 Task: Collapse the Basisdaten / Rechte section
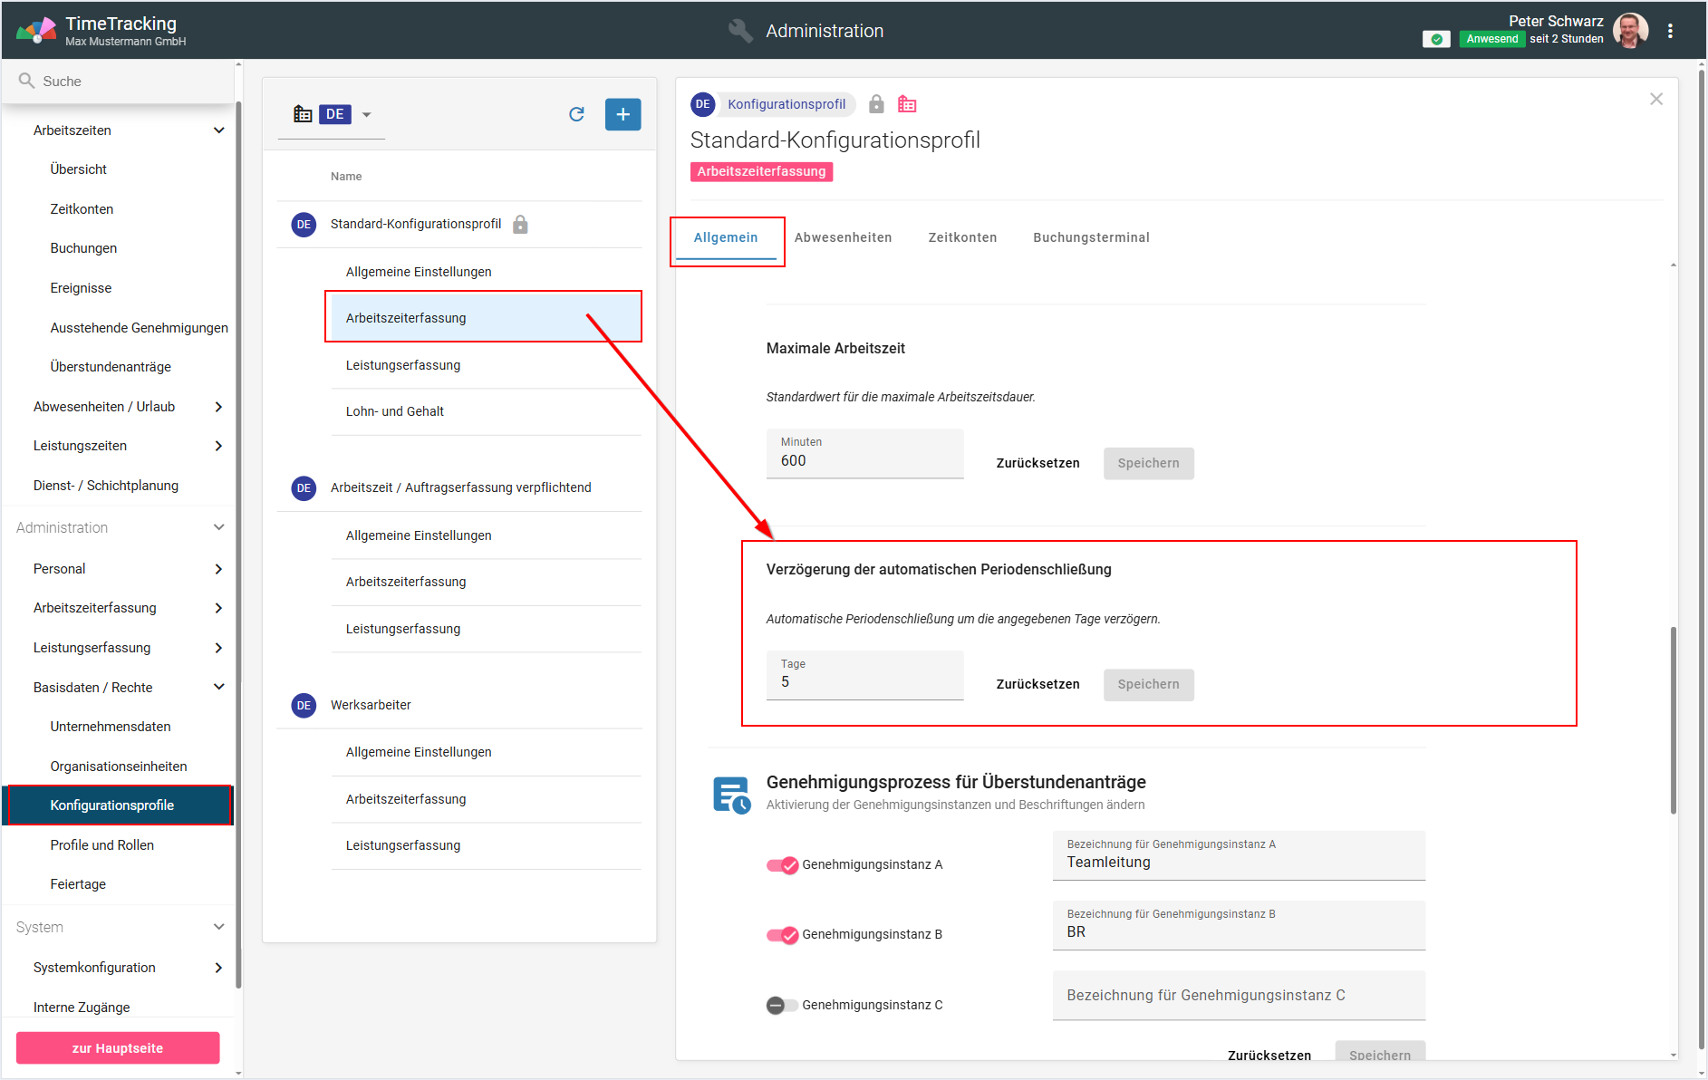click(x=218, y=687)
